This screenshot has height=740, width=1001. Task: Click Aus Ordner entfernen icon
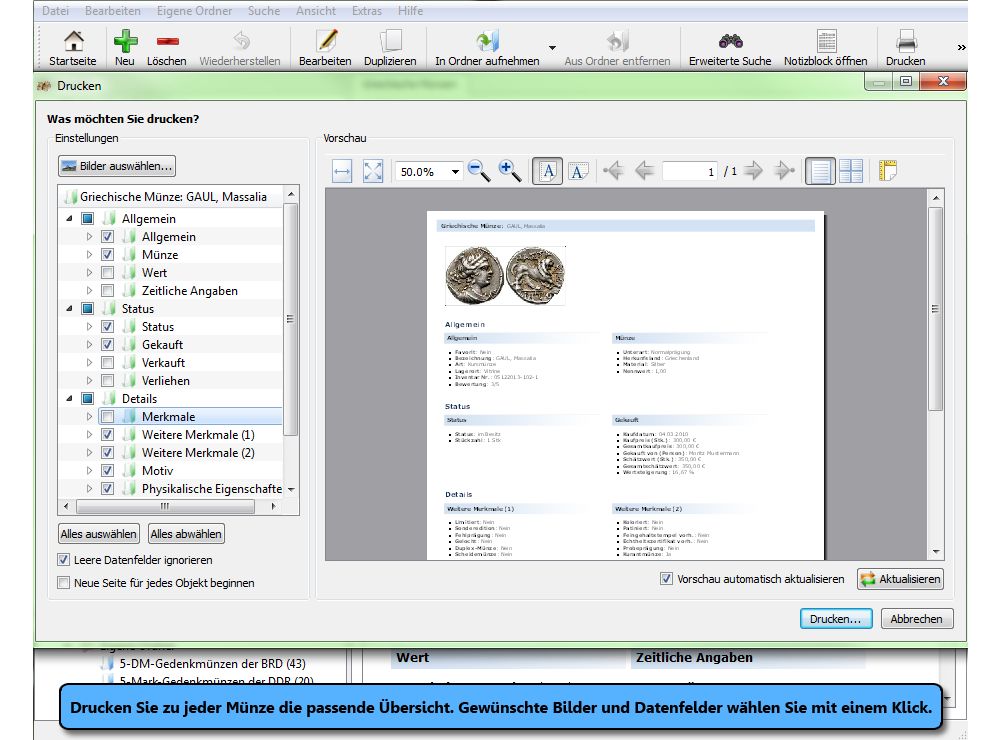coord(617,41)
